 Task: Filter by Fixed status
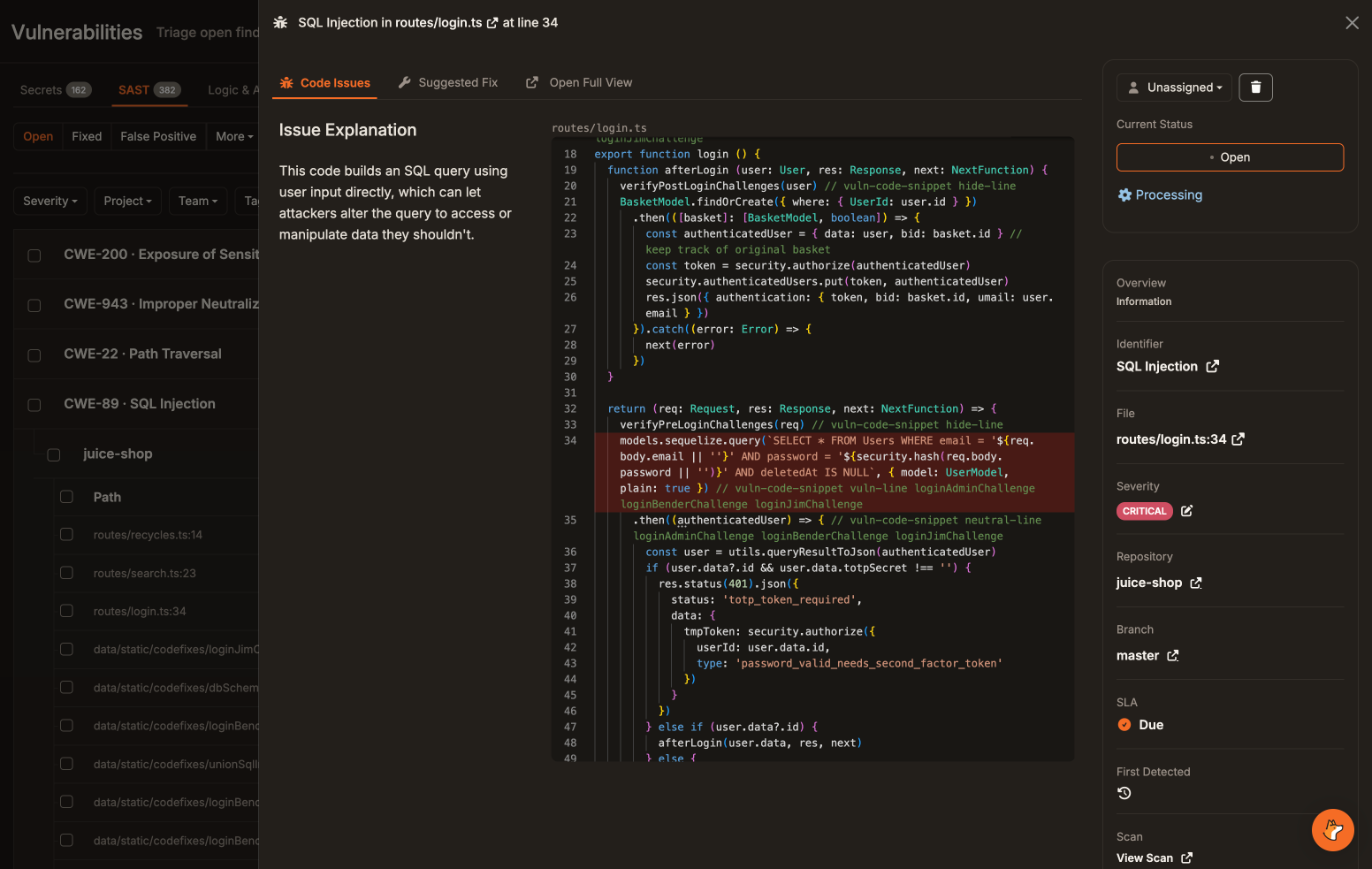pyautogui.click(x=87, y=137)
